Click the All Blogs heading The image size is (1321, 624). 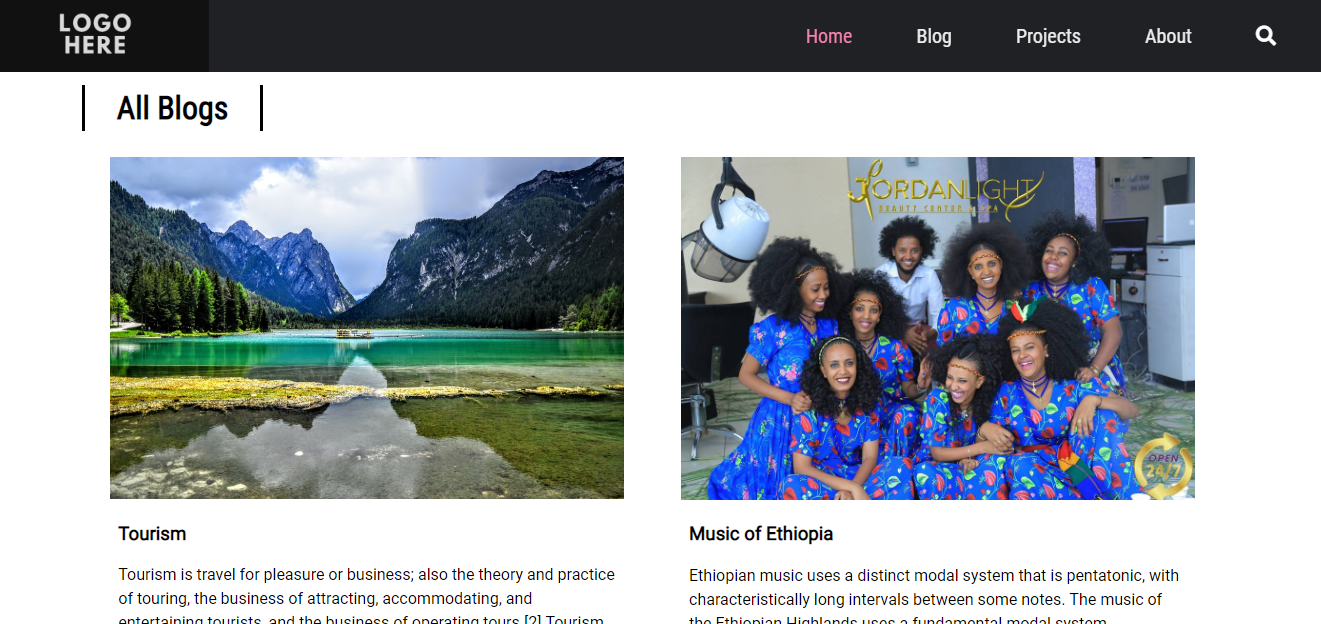(172, 108)
